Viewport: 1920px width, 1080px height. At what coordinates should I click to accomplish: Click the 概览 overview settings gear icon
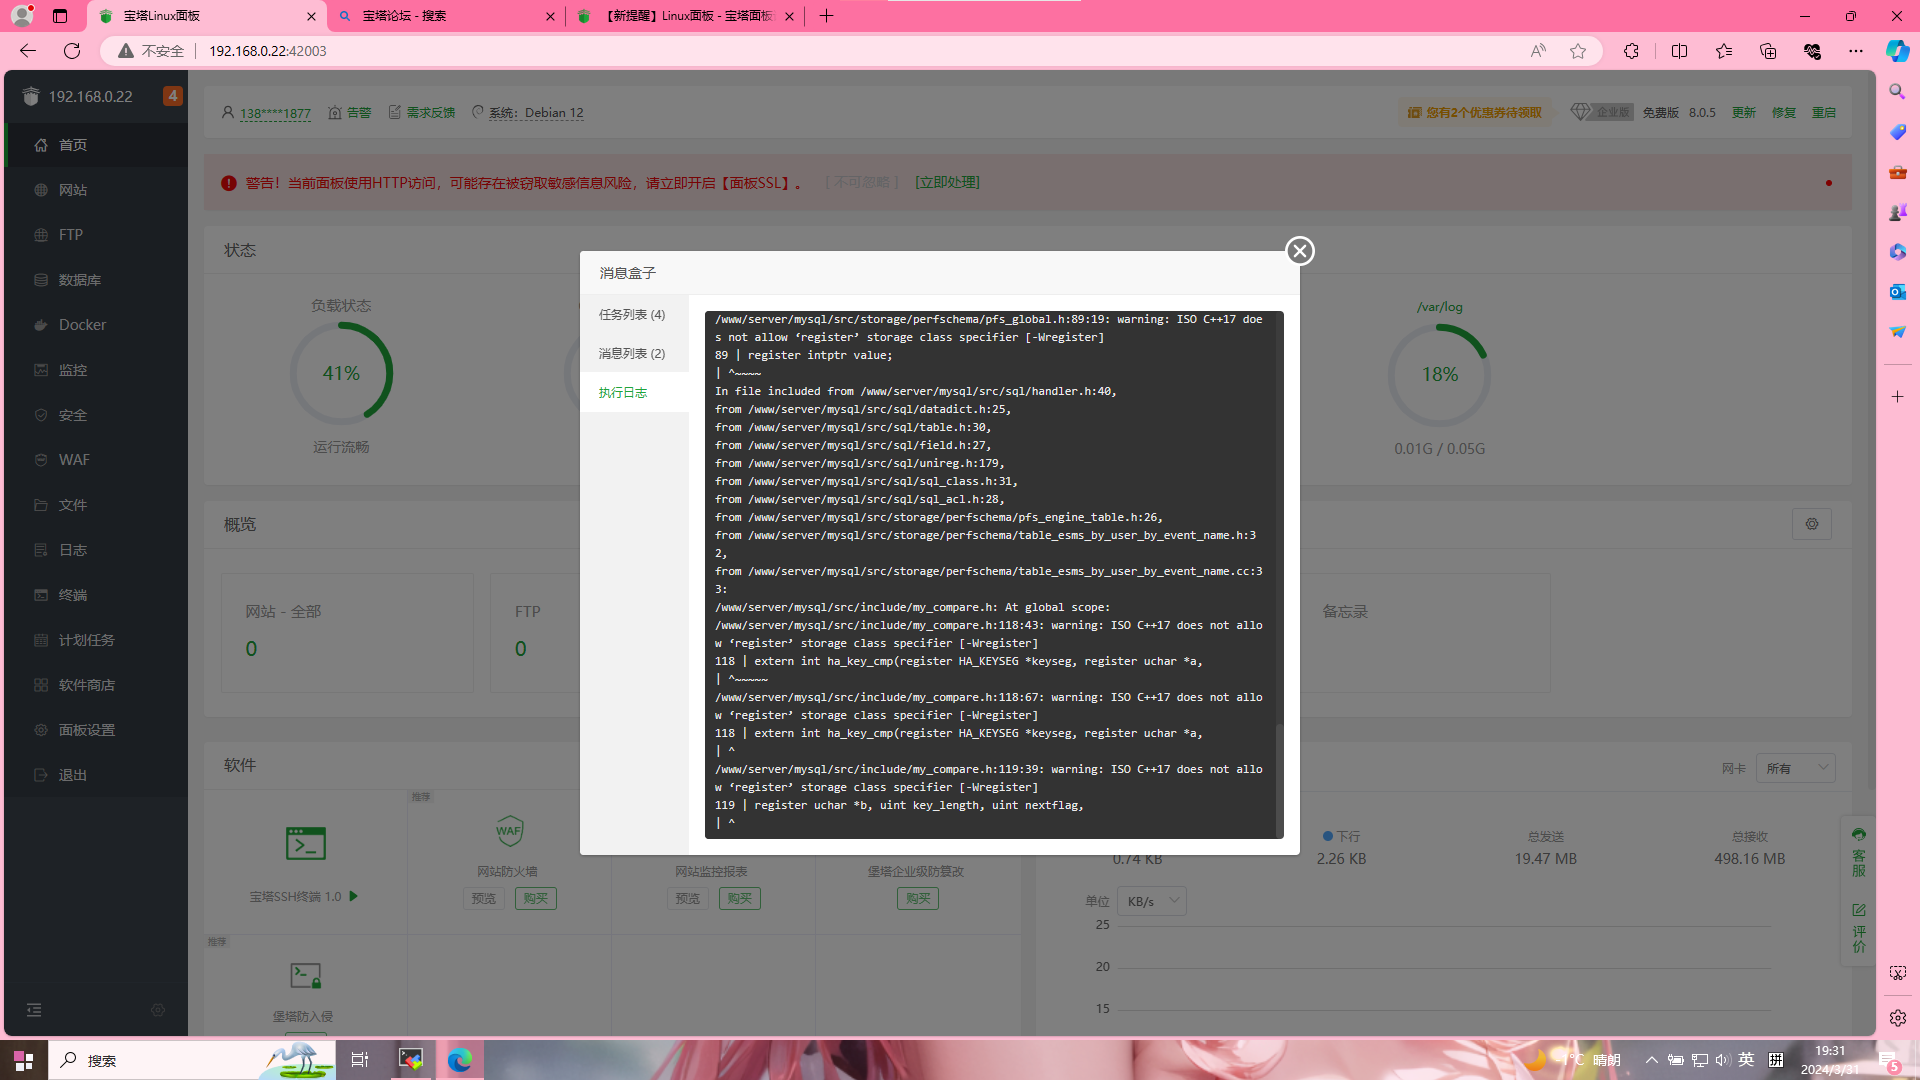(1812, 524)
